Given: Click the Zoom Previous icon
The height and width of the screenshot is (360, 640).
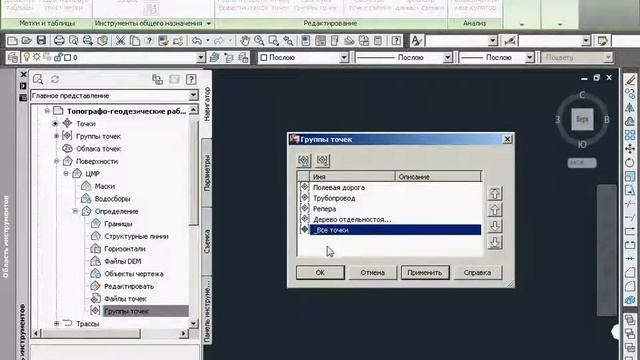Looking at the screenshot, I should 288,40.
